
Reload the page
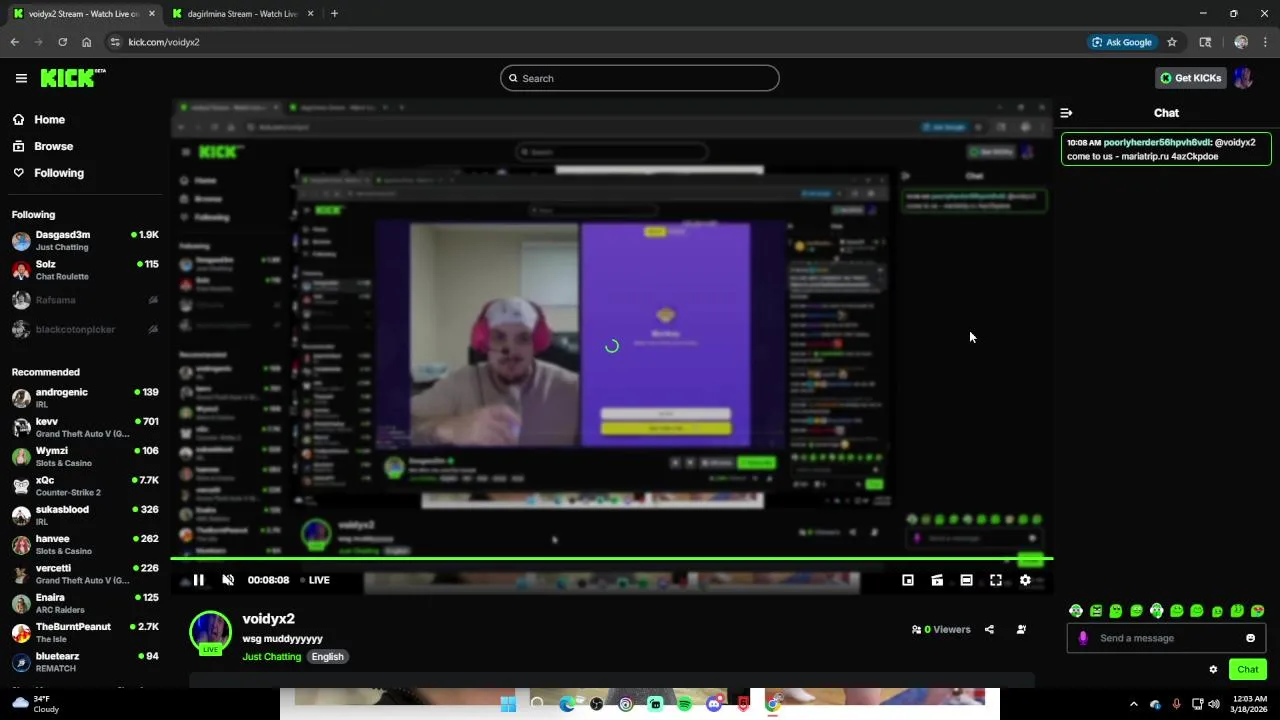[62, 42]
